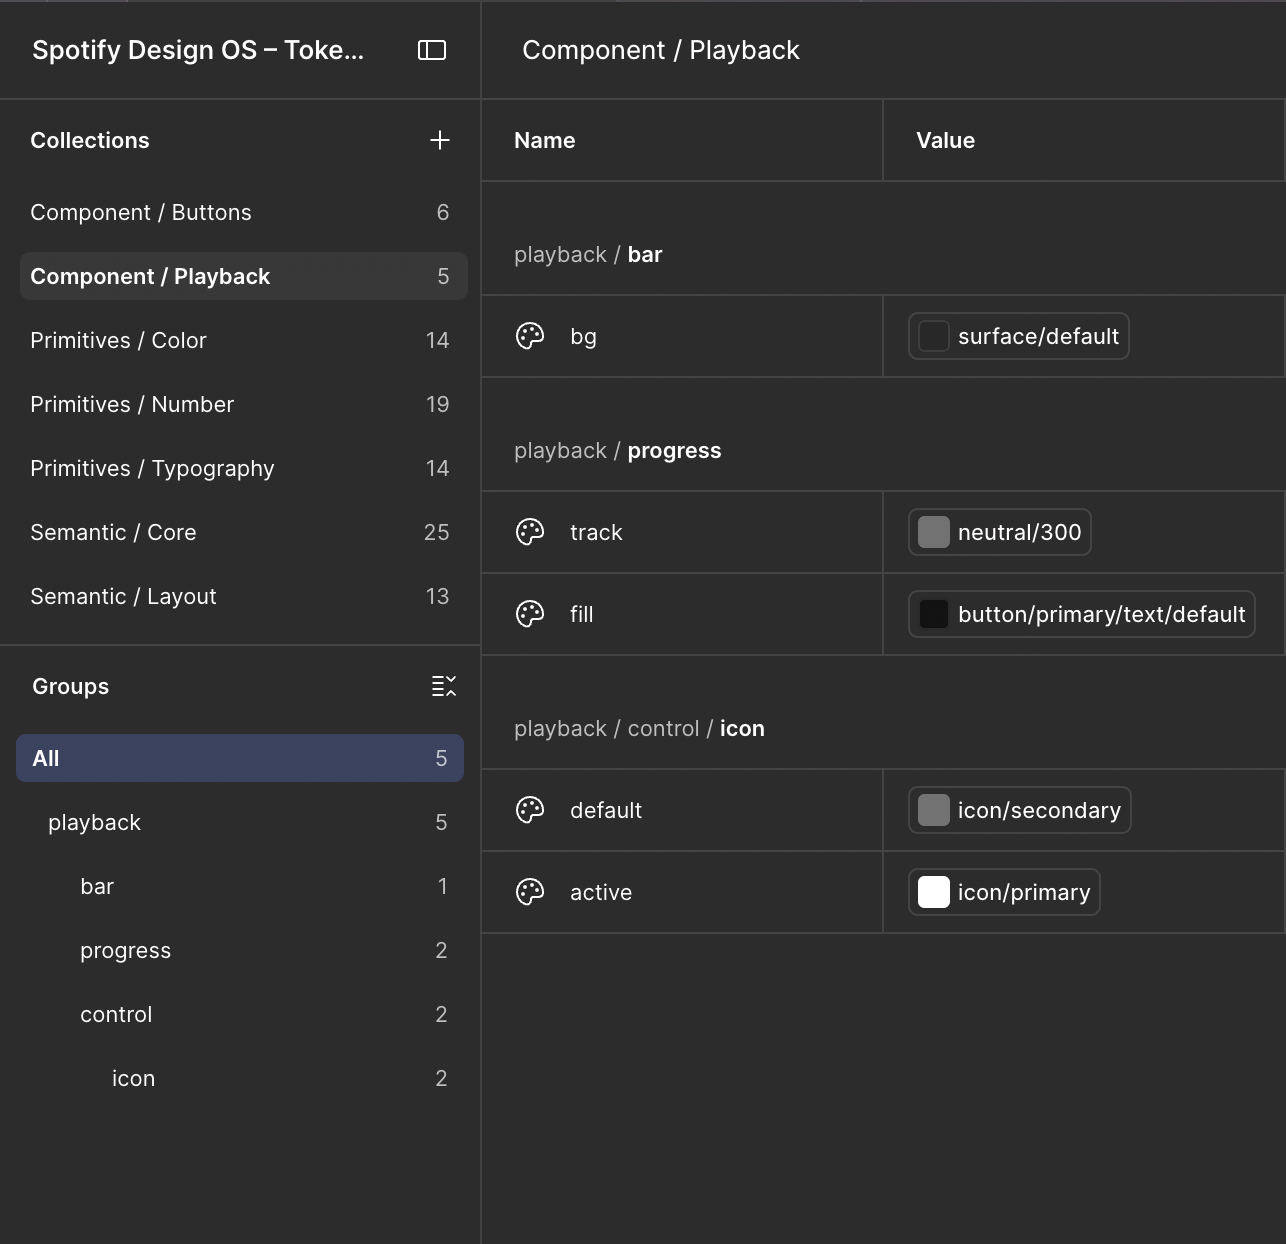Screen dimensions: 1286x1244
Task: Click the surface/default color swatch
Action: click(933, 336)
